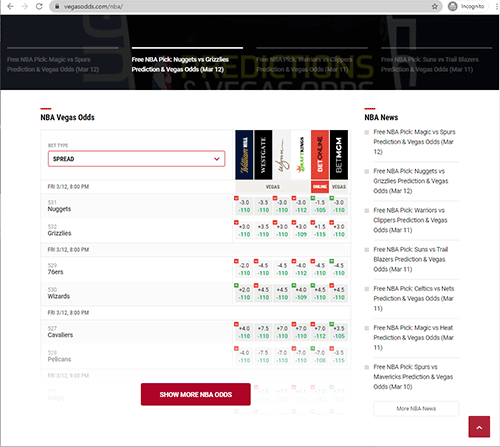Click Nuggets William Hill -3.0 spread cell
500x447 pixels.
(244, 206)
